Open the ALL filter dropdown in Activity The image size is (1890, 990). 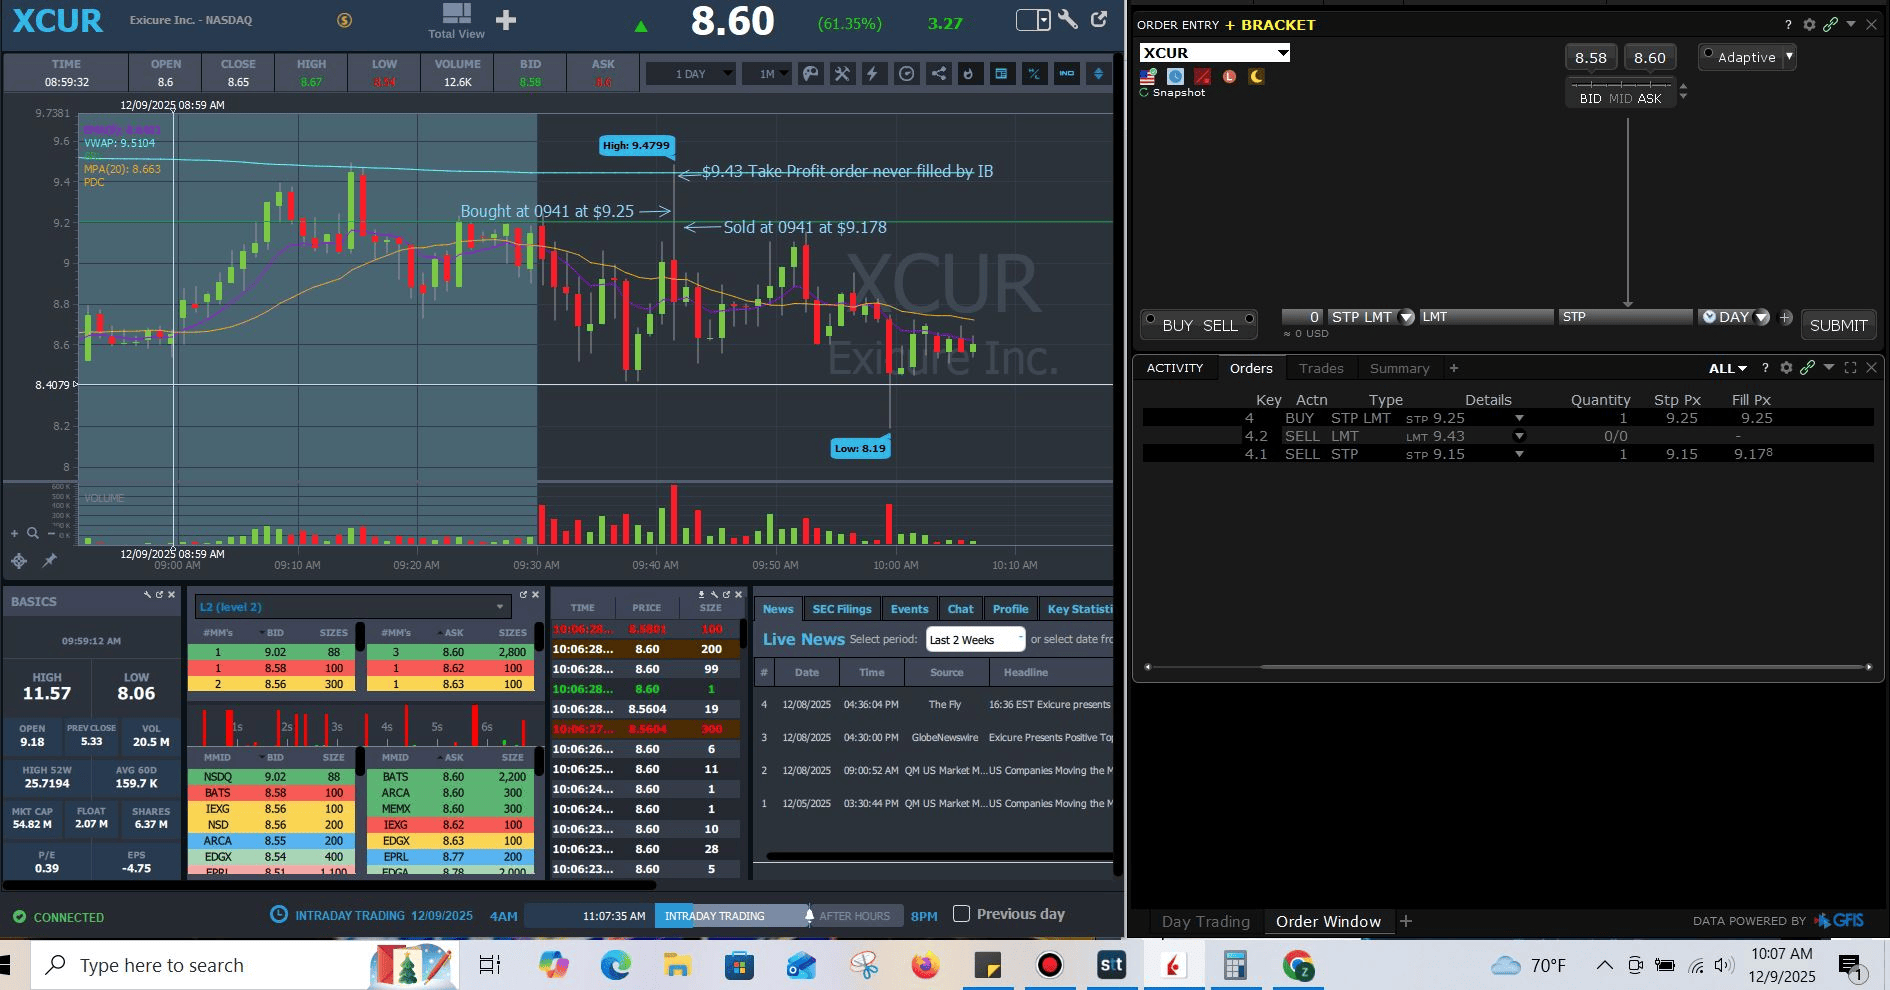coord(1727,368)
